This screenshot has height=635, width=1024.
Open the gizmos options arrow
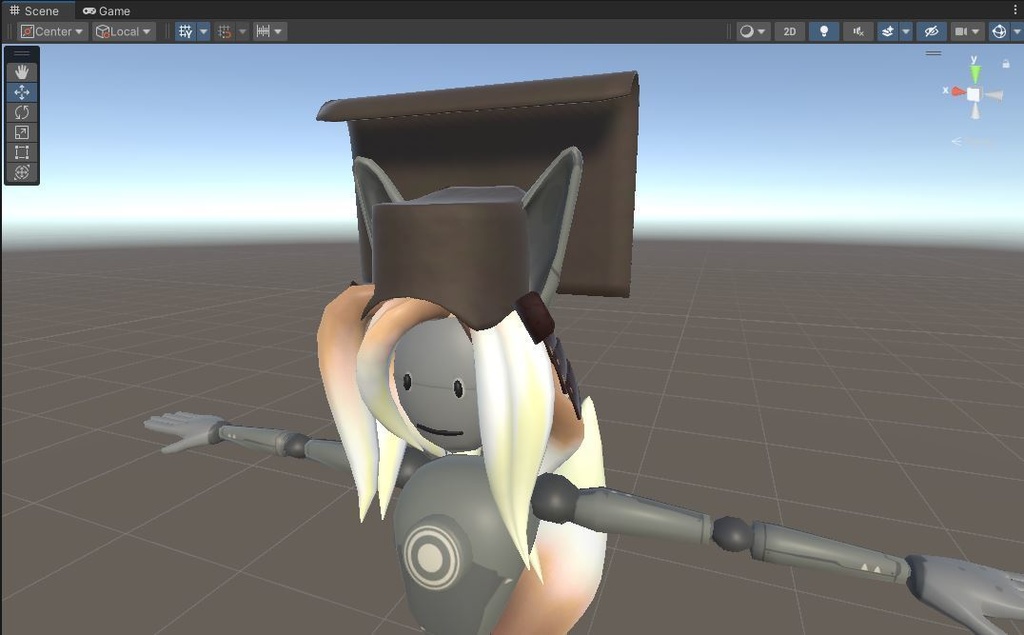tap(1017, 31)
